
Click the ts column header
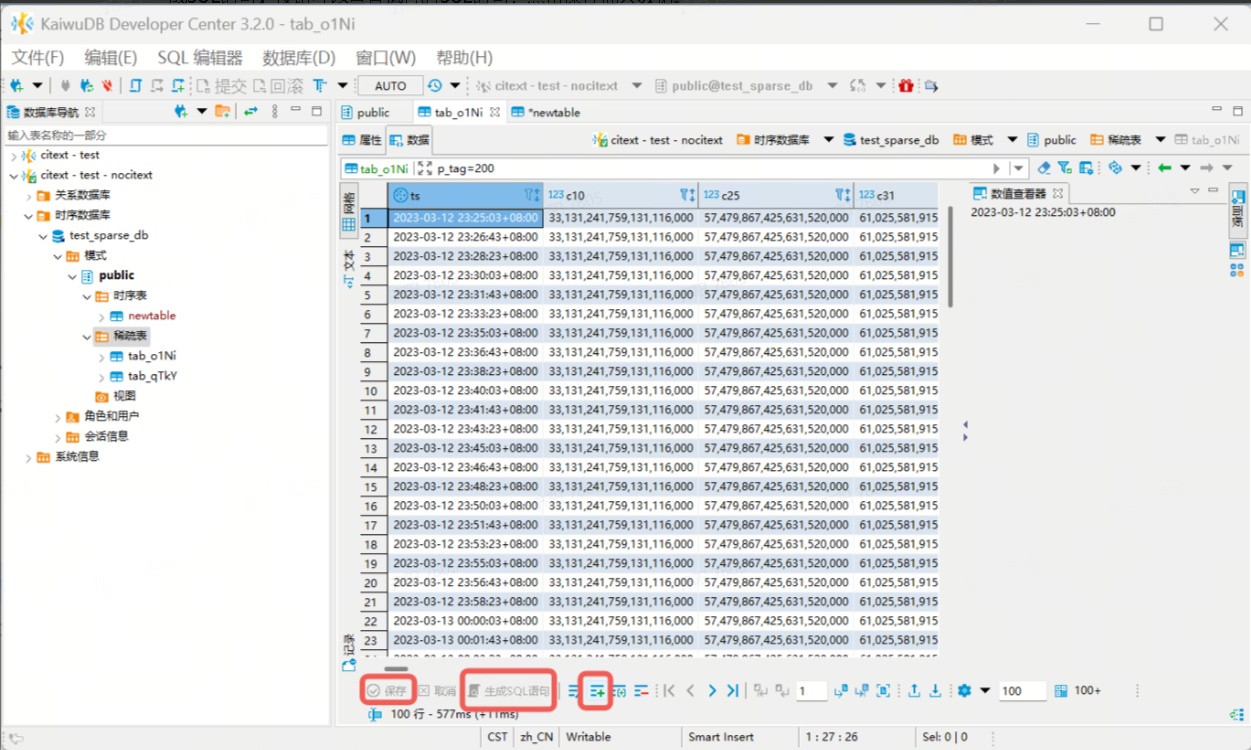pos(465,196)
